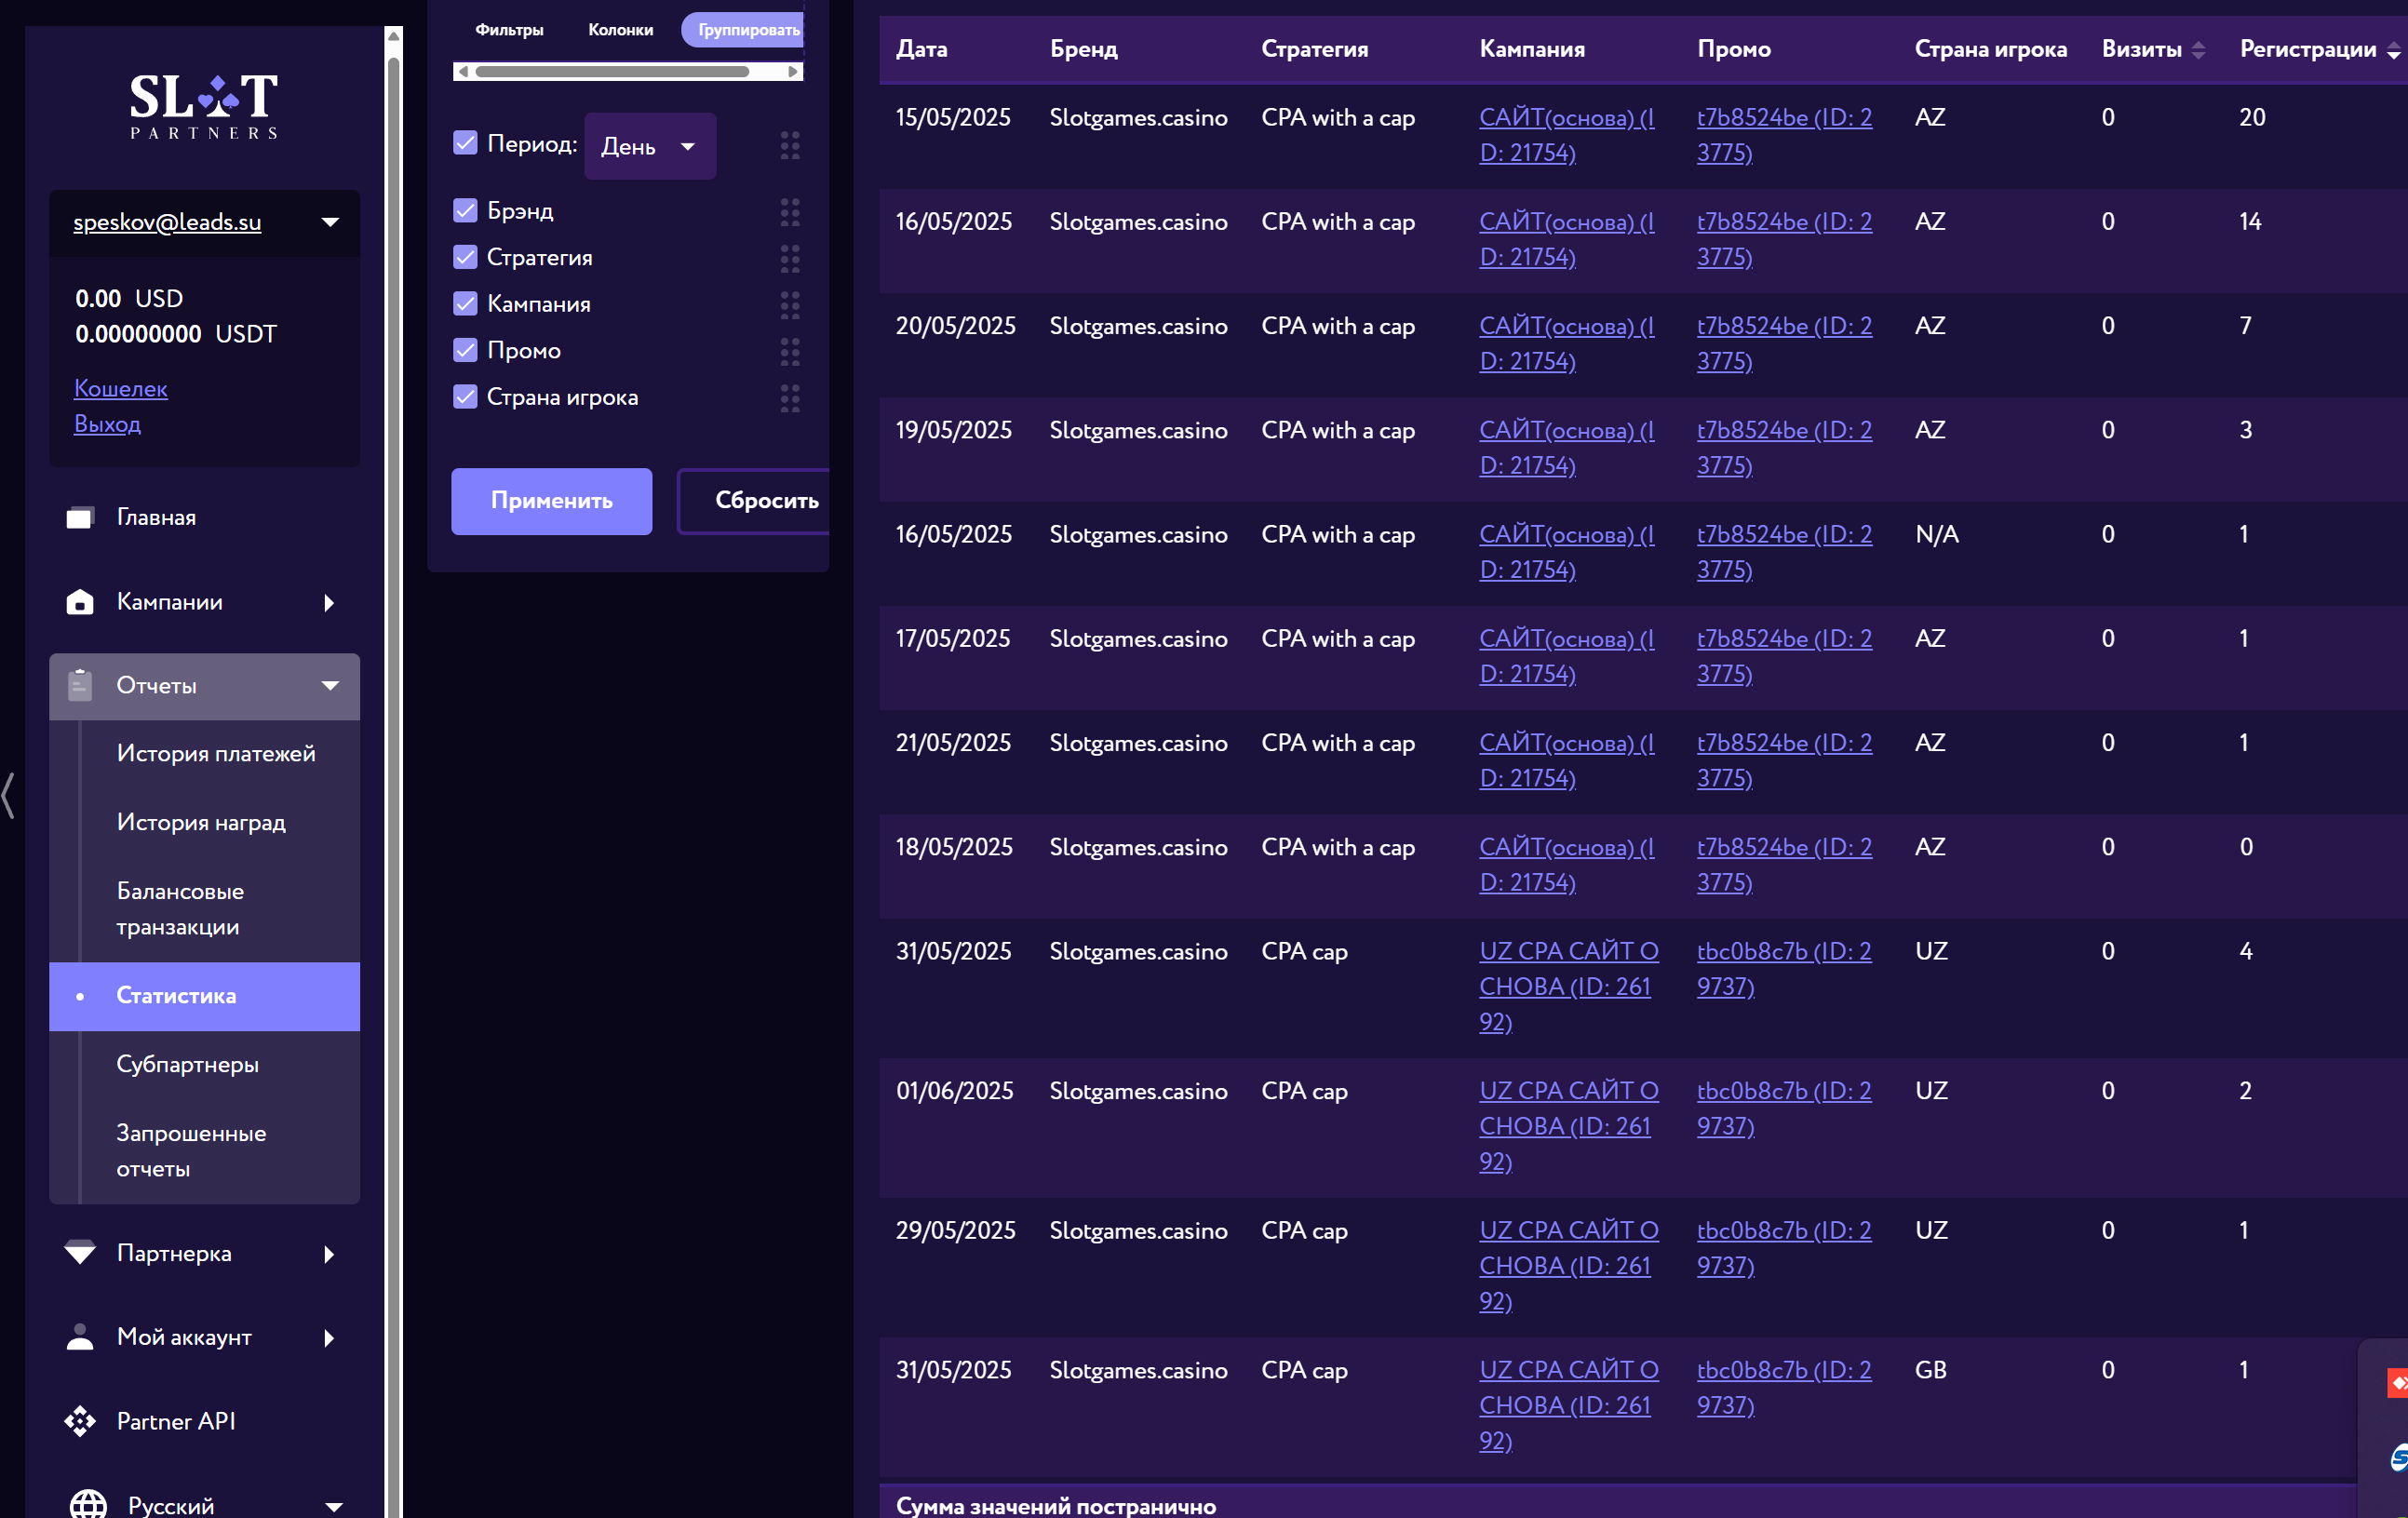This screenshot has height=1518, width=2408.
Task: Click the Дата column header
Action: (921, 49)
